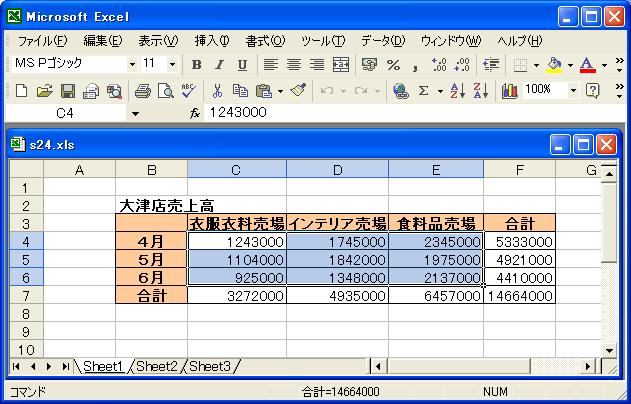
Task: Open a file with the folder icon
Action: [44, 91]
